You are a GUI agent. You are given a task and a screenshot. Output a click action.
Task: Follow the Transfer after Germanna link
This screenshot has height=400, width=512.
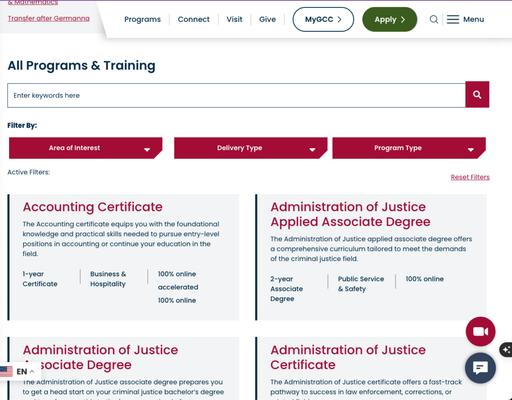[49, 18]
